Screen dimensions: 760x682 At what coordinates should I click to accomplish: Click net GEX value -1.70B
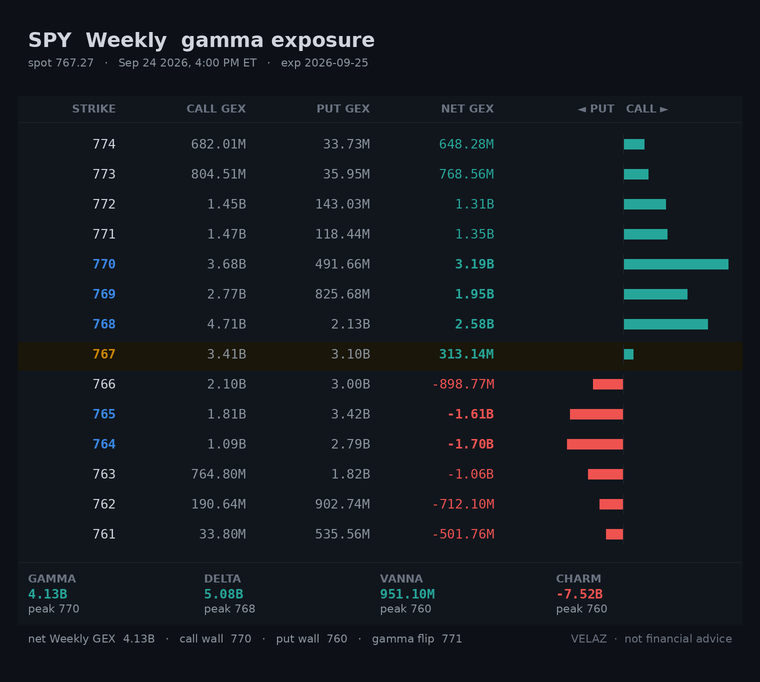(471, 444)
